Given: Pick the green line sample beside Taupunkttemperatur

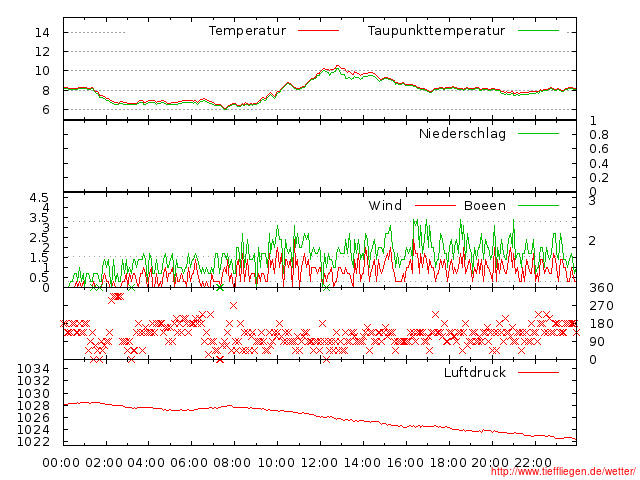Looking at the screenshot, I should (x=538, y=31).
